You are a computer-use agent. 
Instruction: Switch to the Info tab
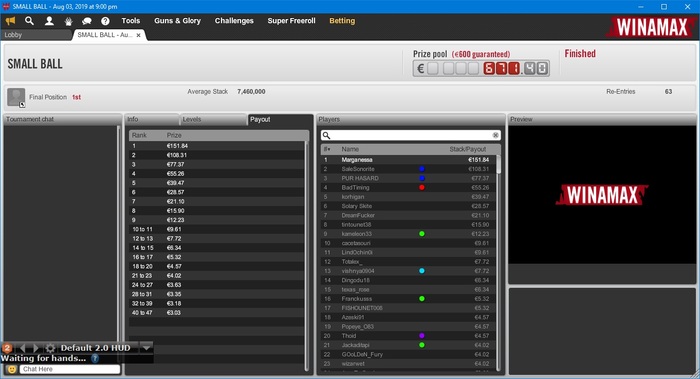coord(152,119)
